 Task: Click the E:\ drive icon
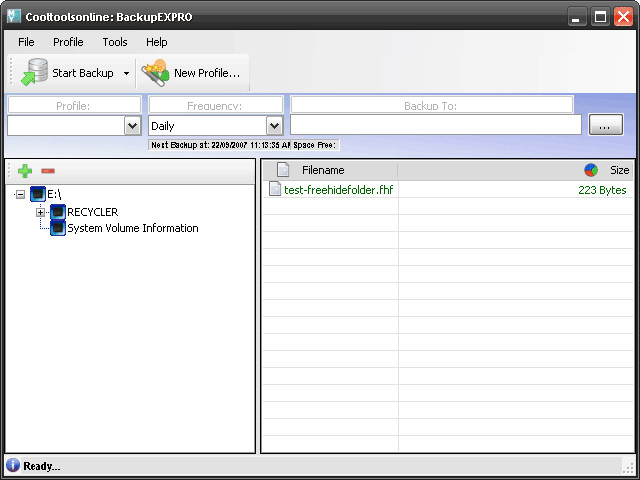tap(38, 194)
